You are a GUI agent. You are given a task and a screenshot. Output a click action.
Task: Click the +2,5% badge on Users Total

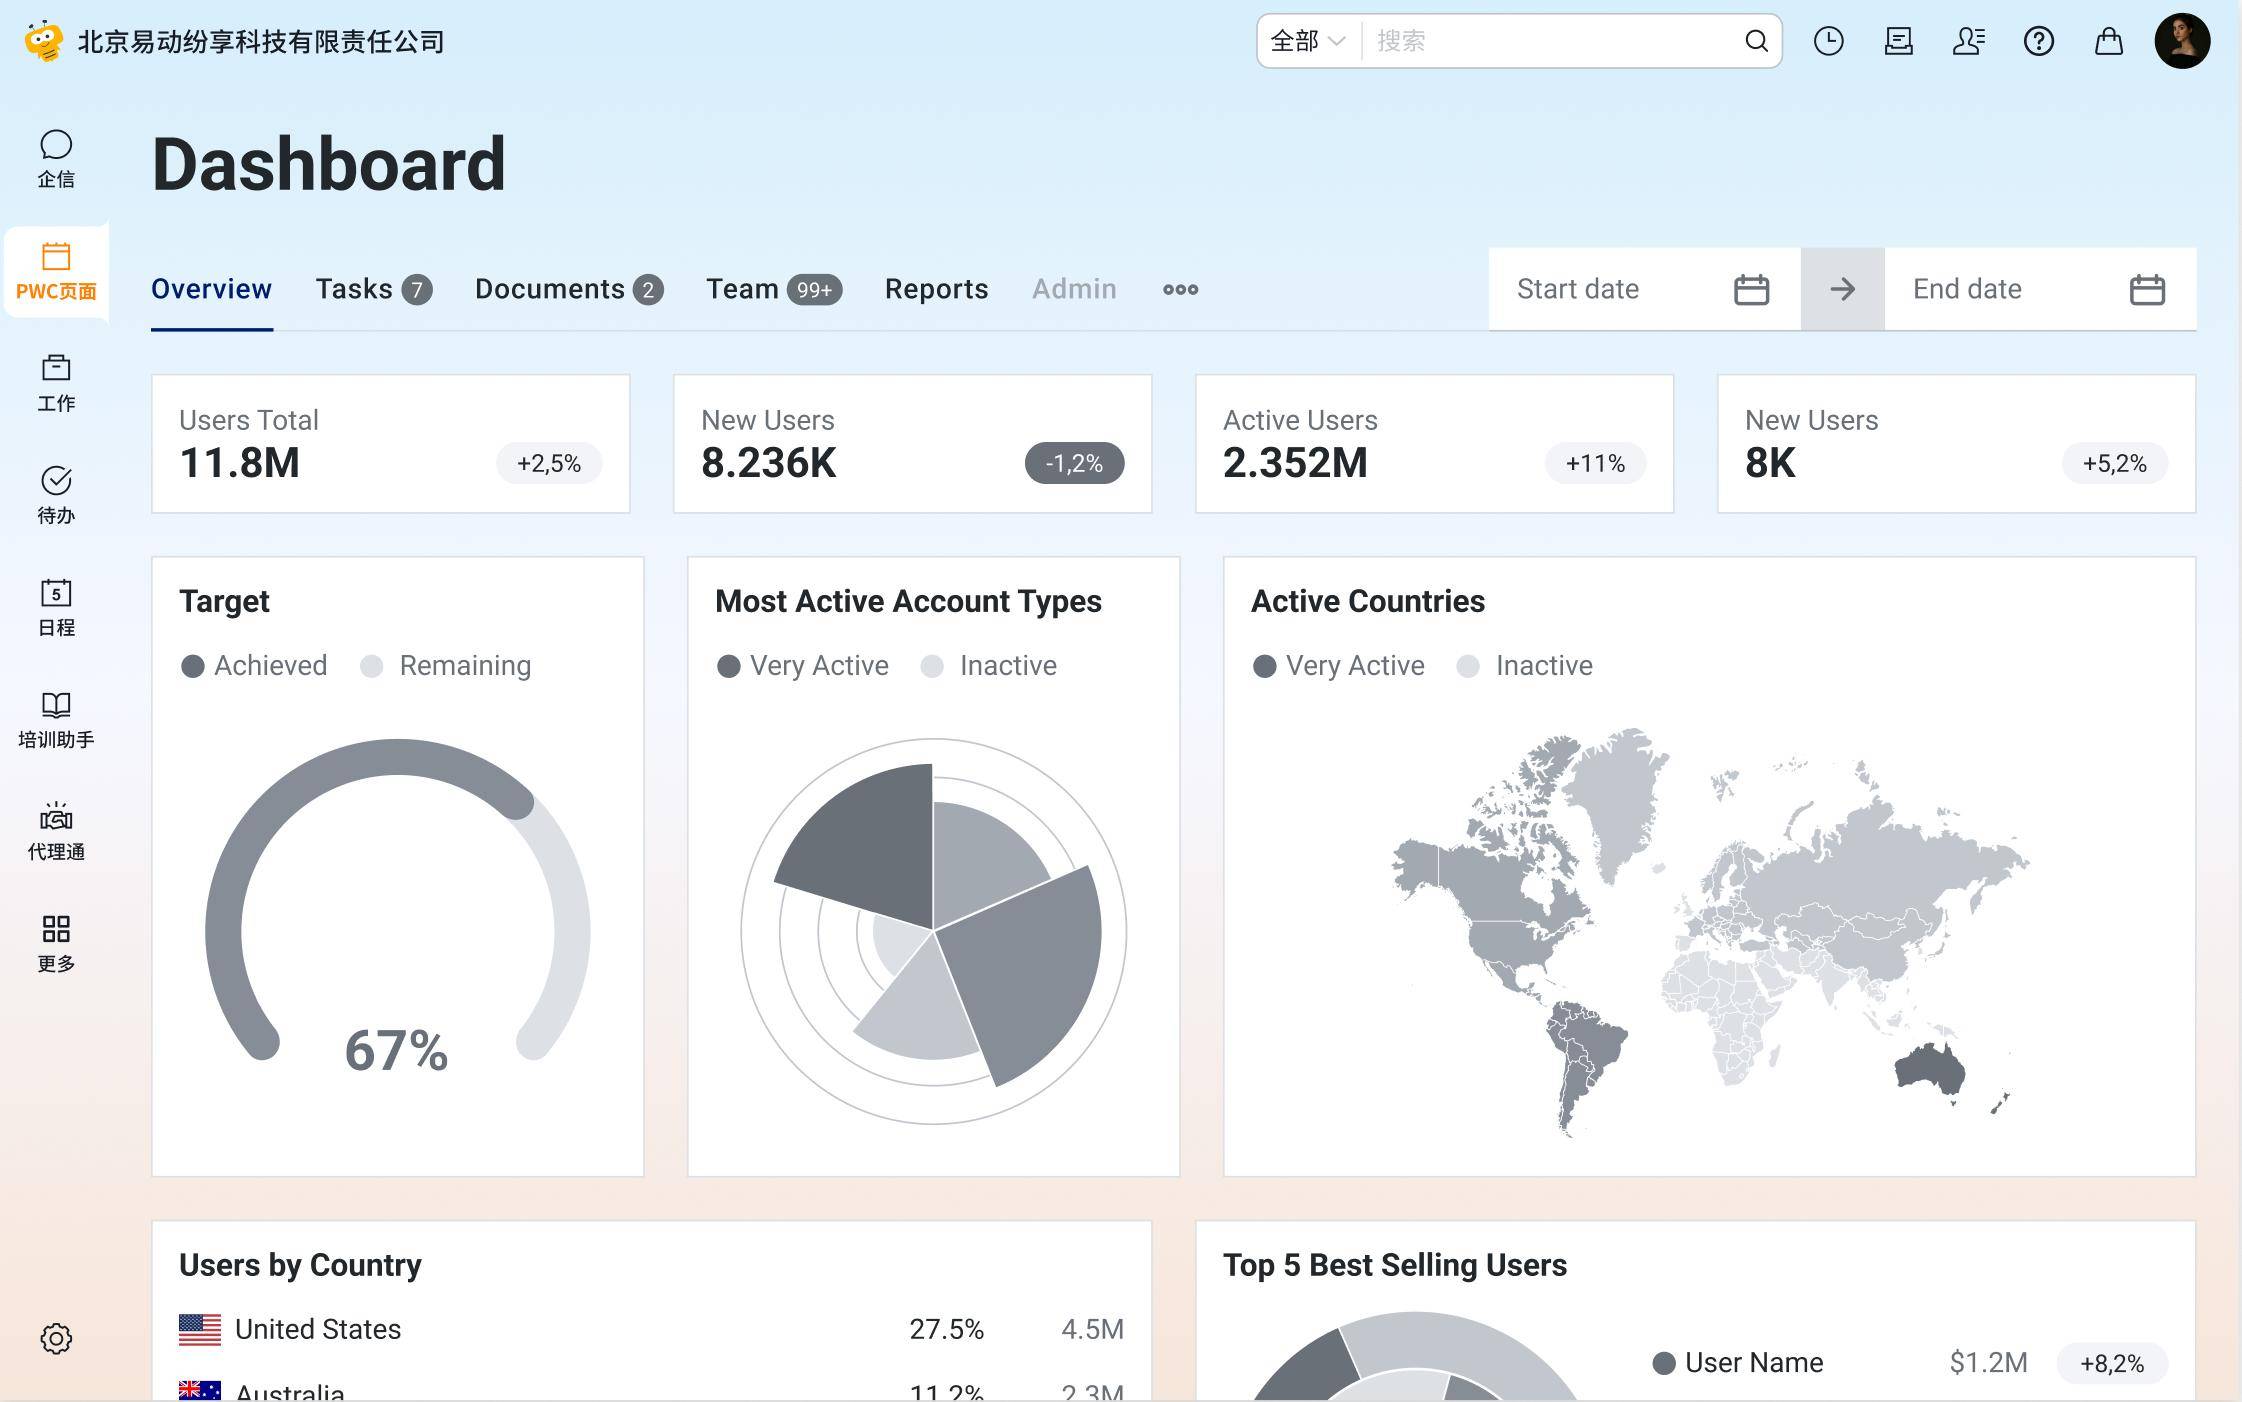(x=549, y=463)
